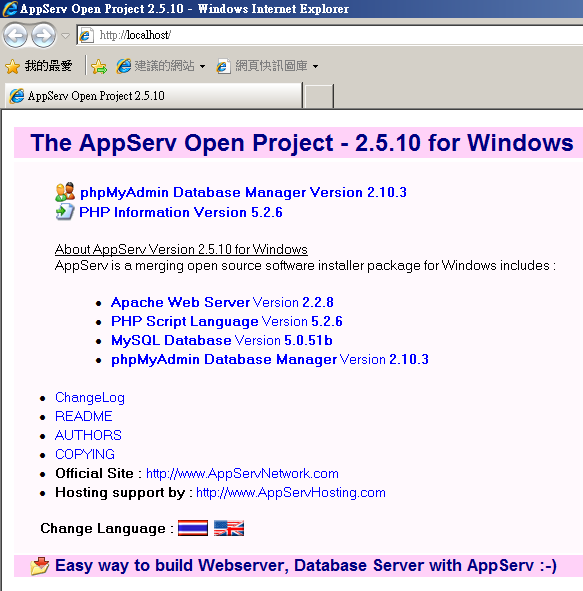Click the tab's Internet Explorer favicon
Screen dimensions: 583x591
point(17,96)
